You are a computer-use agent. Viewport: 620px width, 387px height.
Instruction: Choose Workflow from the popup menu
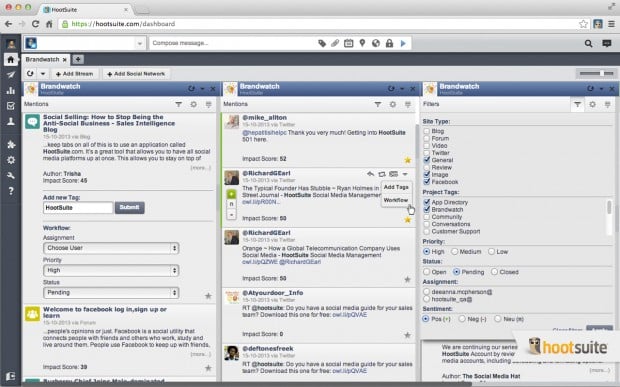396,200
